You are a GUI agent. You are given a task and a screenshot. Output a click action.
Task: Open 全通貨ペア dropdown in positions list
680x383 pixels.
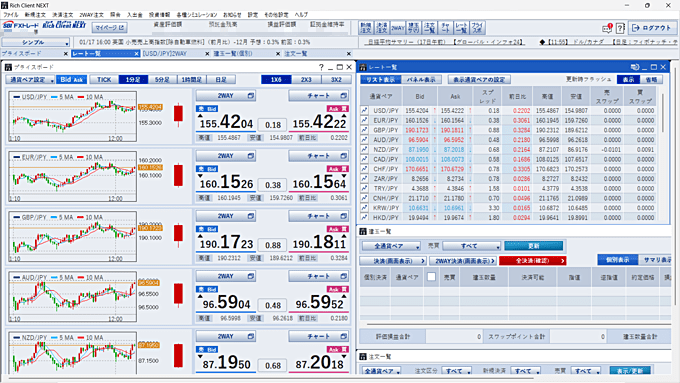[391, 246]
